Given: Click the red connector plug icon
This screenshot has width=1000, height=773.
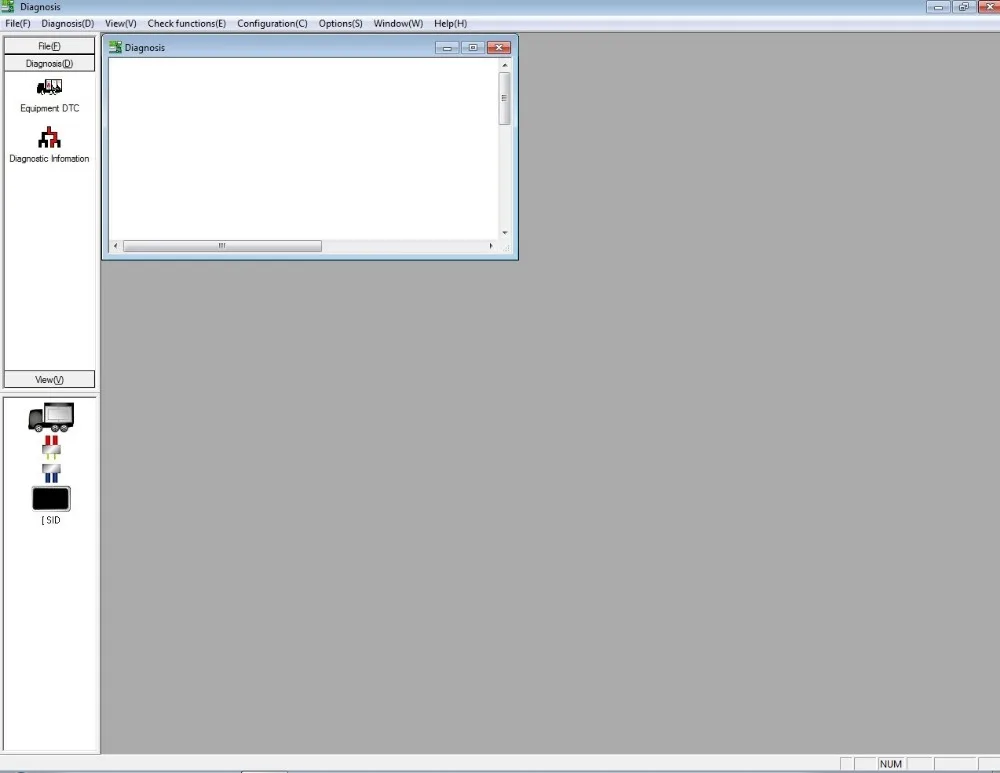Looking at the screenshot, I should coord(51,448).
